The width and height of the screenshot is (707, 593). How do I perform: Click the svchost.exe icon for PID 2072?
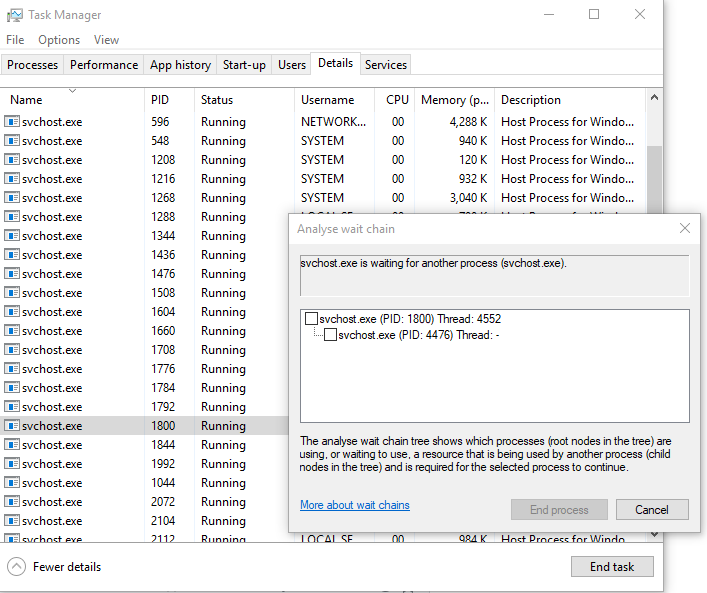coord(12,501)
